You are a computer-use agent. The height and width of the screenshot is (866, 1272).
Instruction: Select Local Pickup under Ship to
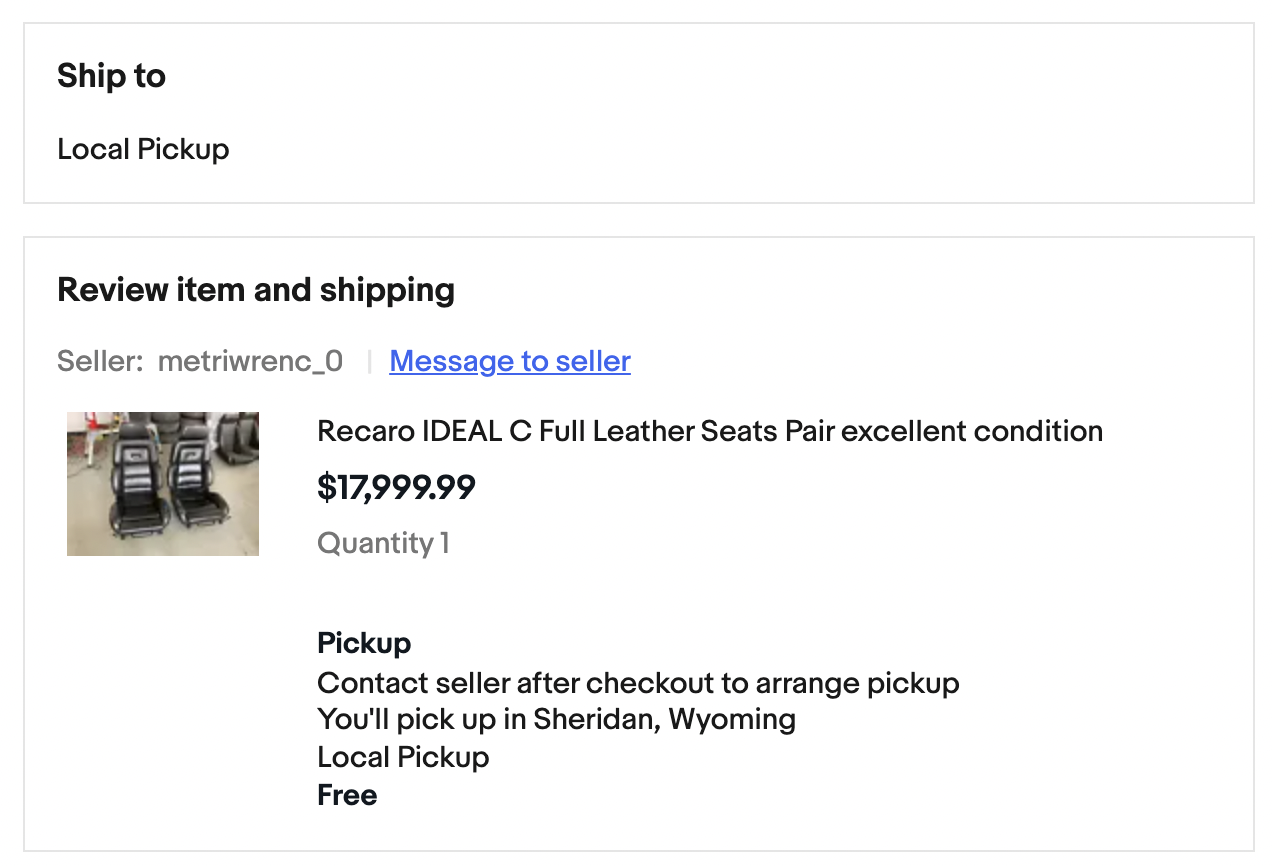click(x=143, y=149)
